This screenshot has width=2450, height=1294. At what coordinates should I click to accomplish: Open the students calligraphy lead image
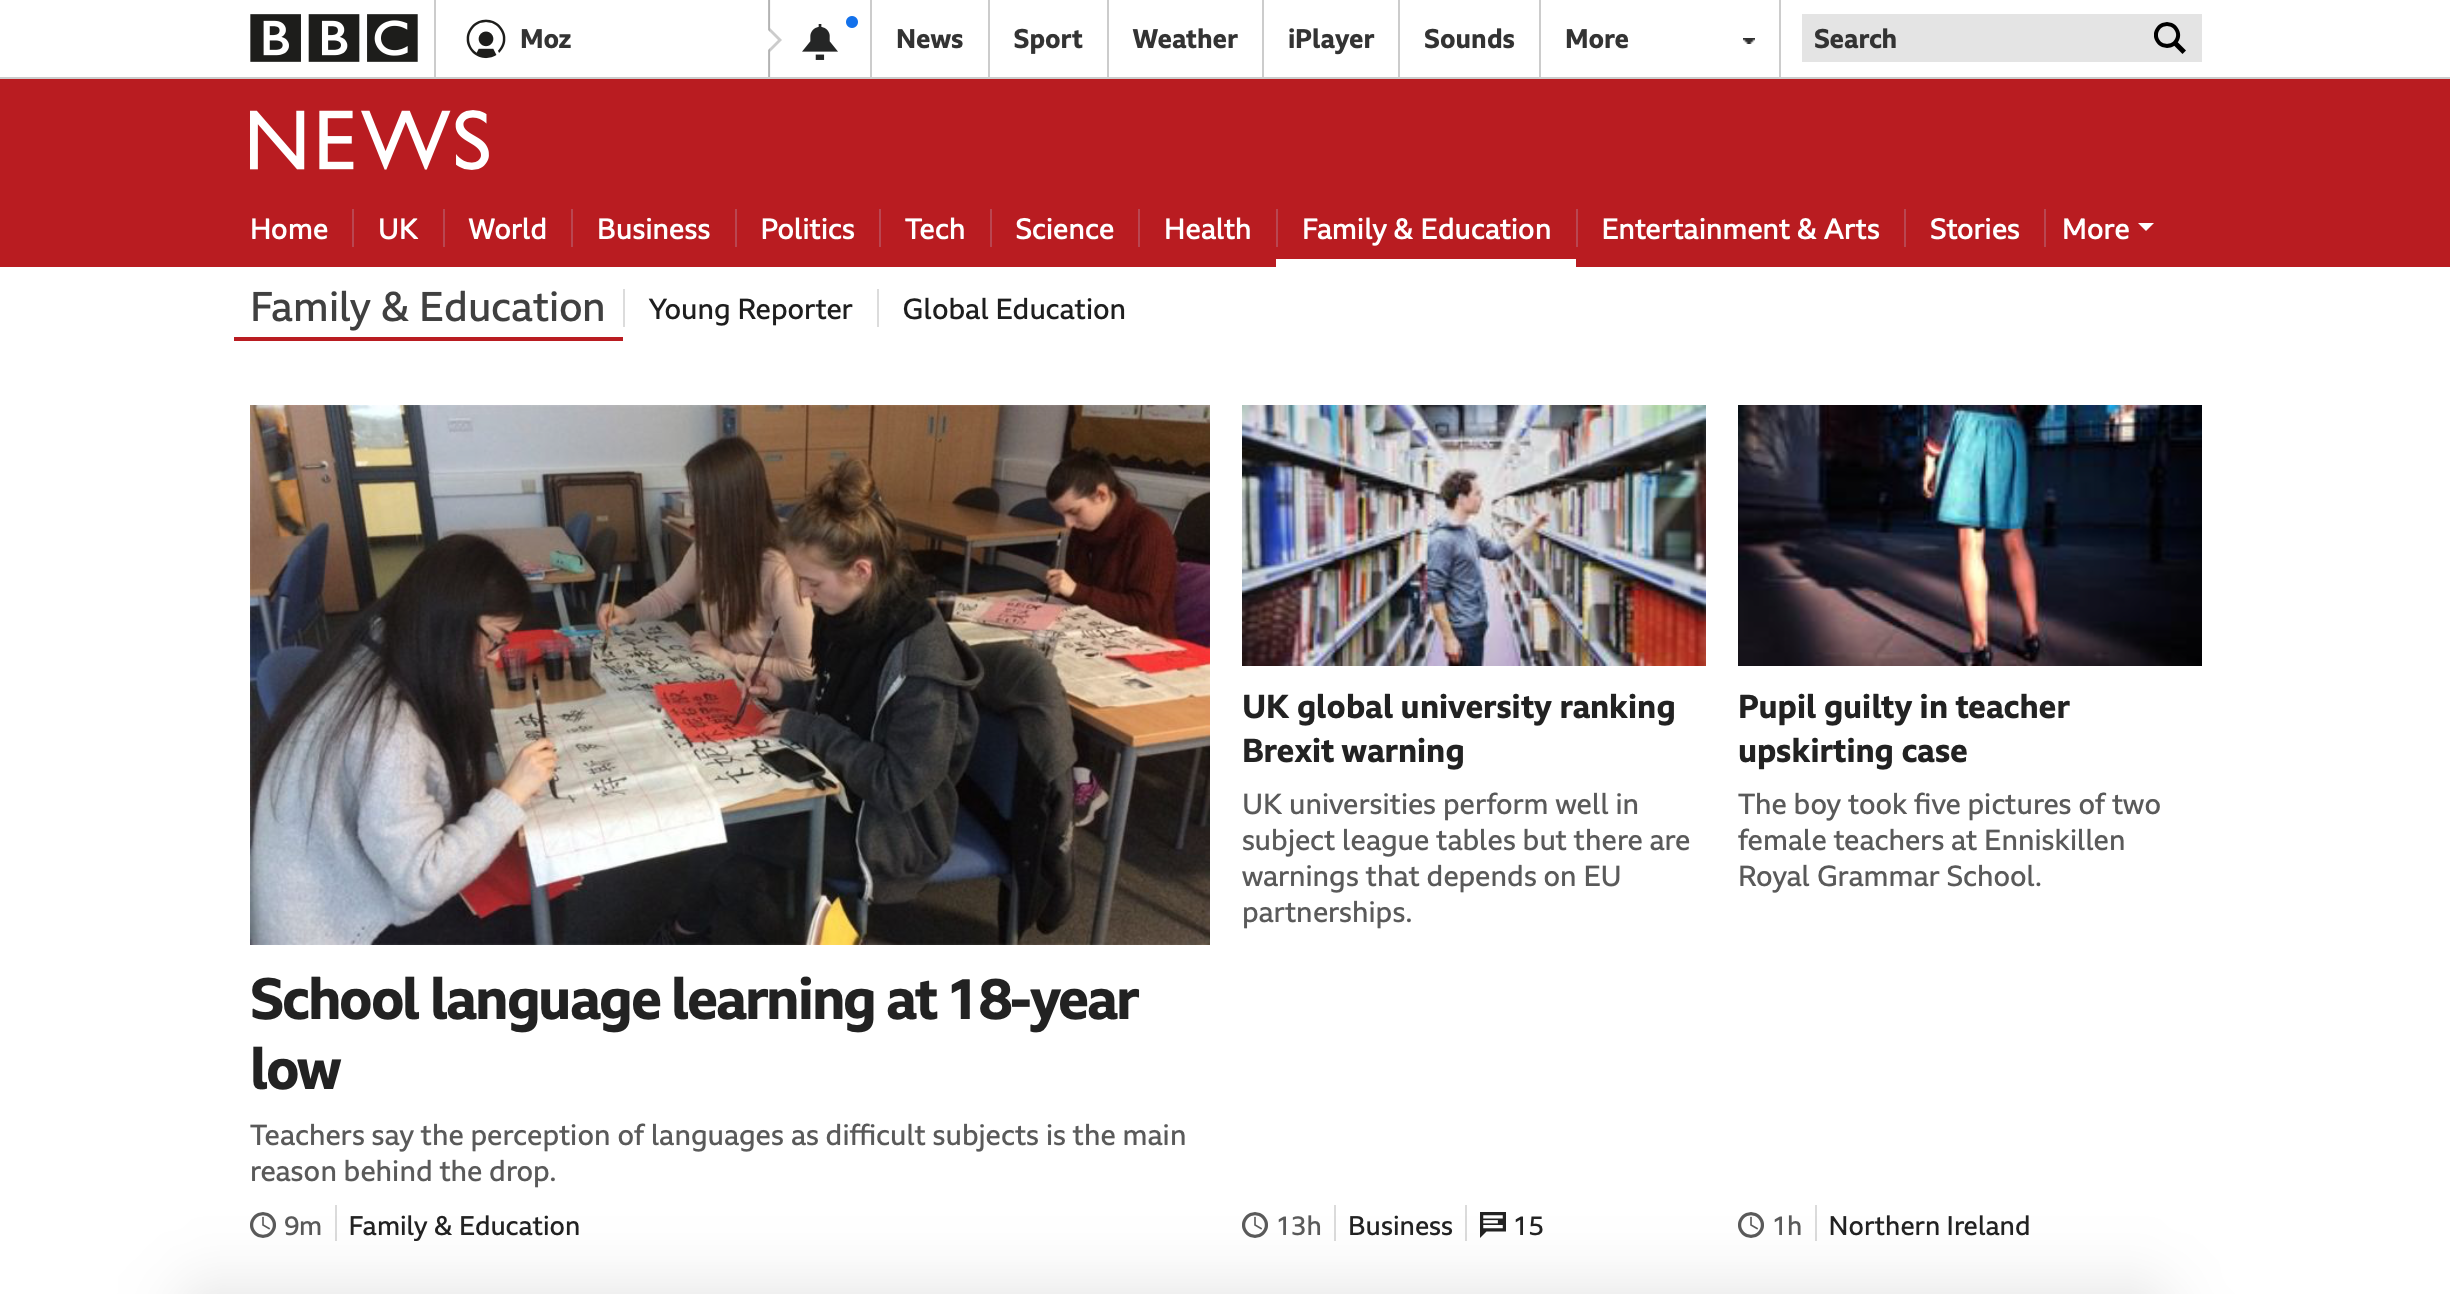point(730,674)
